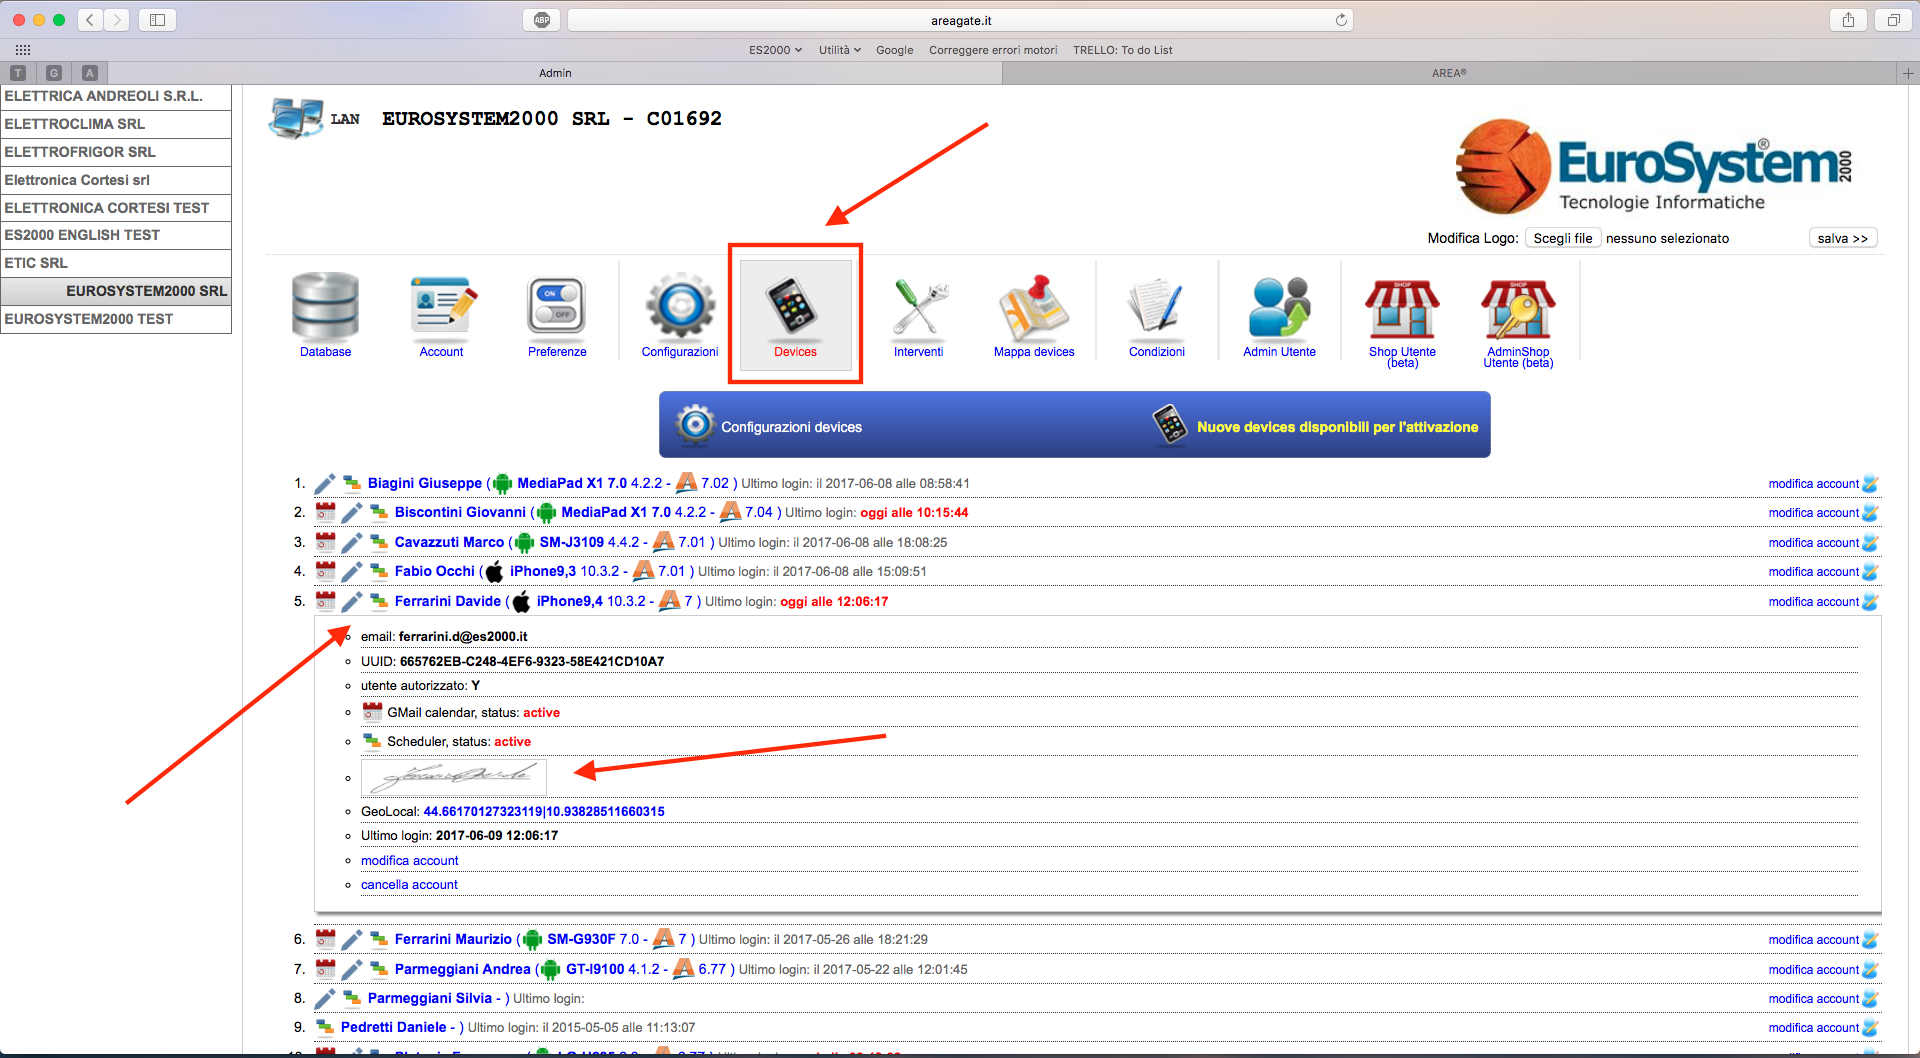Click the Safari share icon
The width and height of the screenshot is (1920, 1058).
(1848, 20)
